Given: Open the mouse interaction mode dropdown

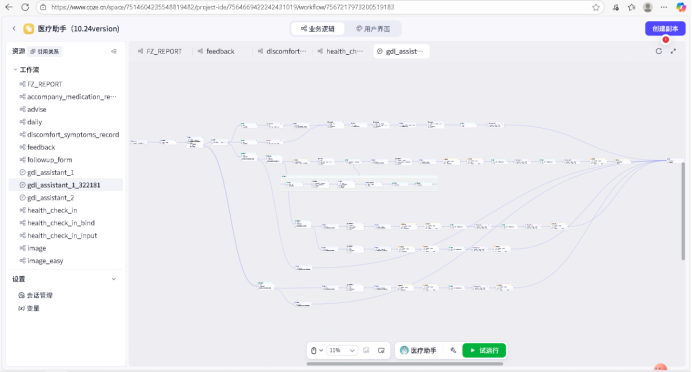Looking at the screenshot, I should click(316, 350).
